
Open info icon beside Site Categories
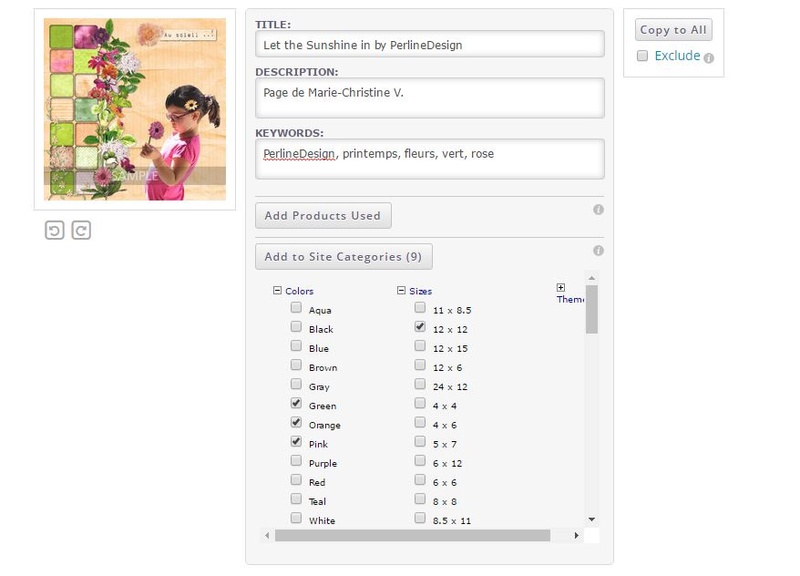pyautogui.click(x=598, y=251)
